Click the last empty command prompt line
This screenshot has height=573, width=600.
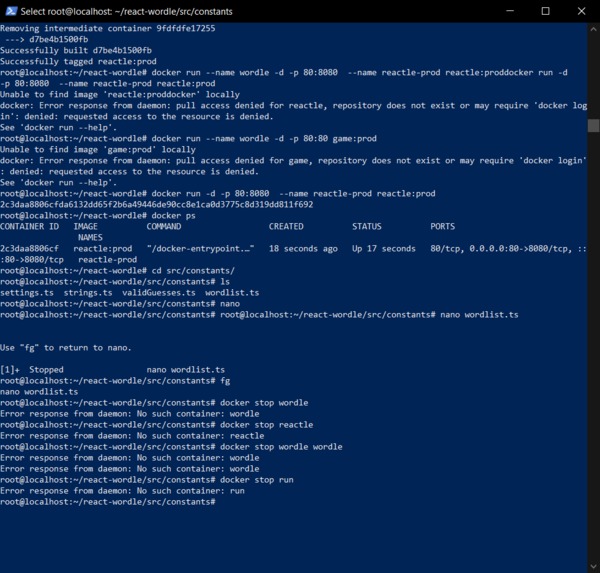(108, 502)
